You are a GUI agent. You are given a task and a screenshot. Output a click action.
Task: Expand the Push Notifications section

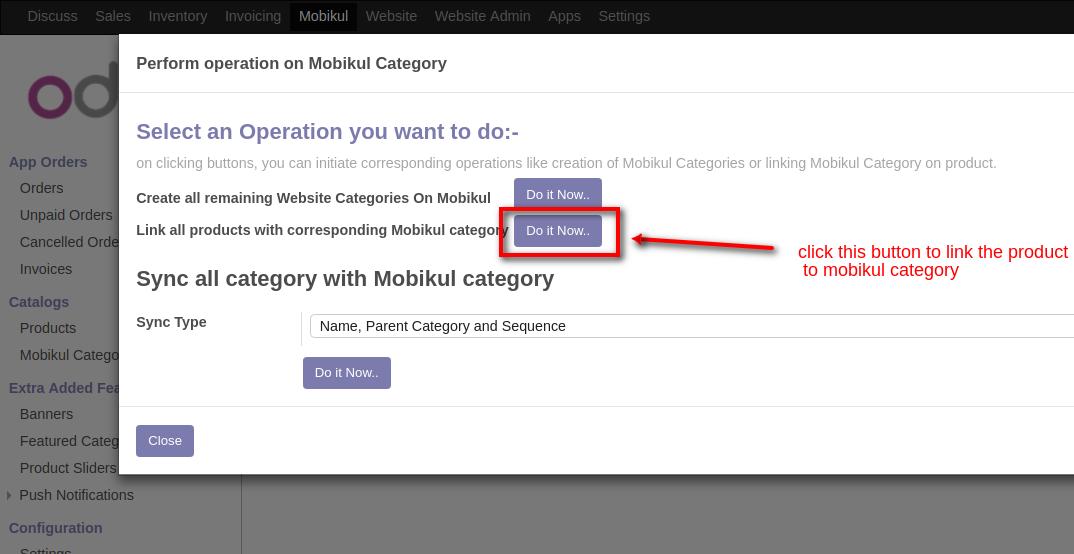pos(76,495)
